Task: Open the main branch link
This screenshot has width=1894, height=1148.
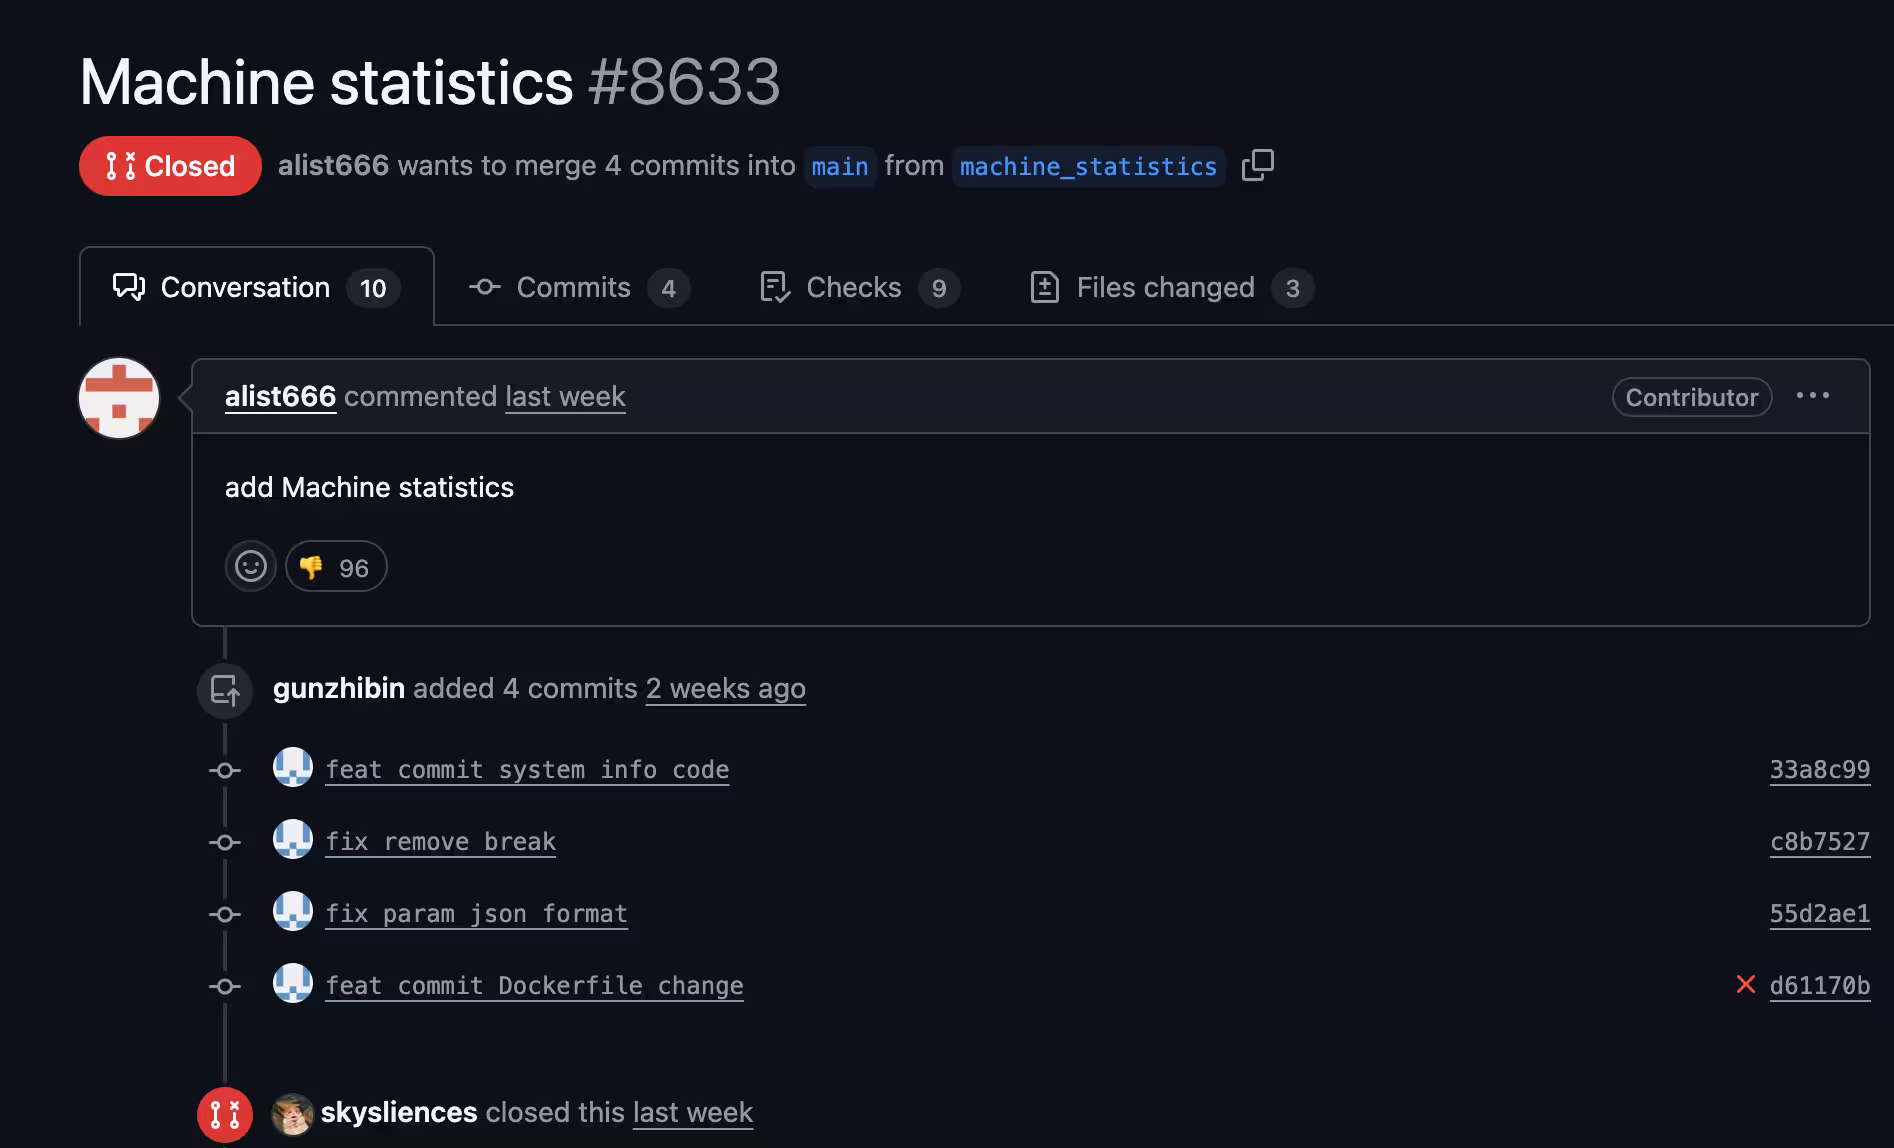Action: tap(839, 166)
